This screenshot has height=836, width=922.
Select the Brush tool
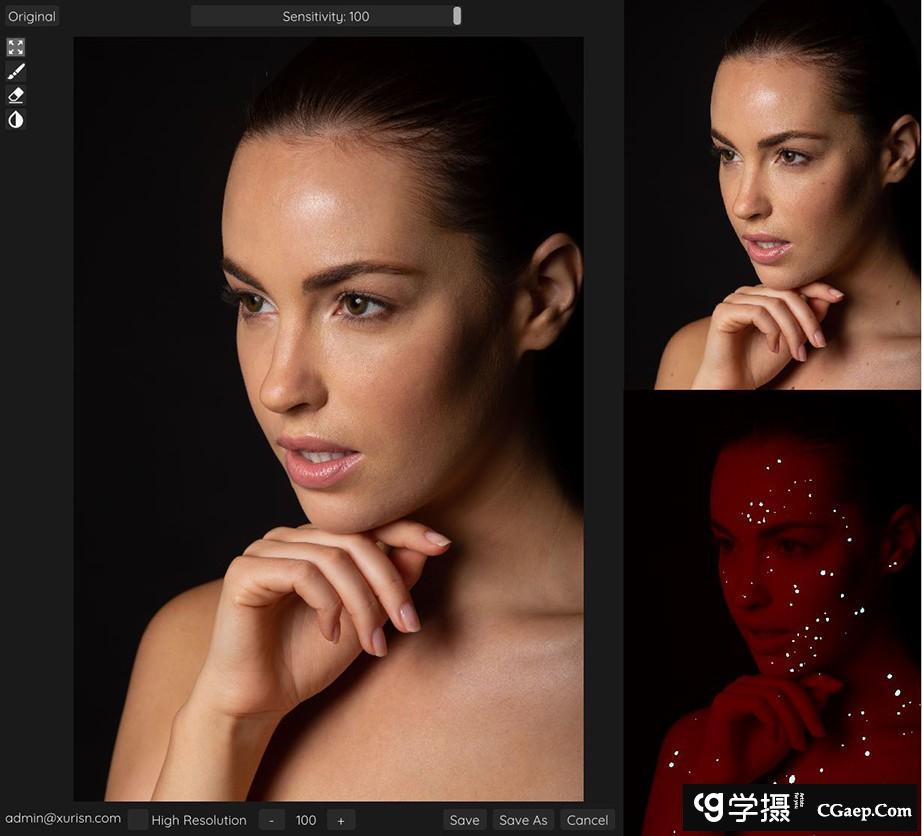(x=16, y=71)
